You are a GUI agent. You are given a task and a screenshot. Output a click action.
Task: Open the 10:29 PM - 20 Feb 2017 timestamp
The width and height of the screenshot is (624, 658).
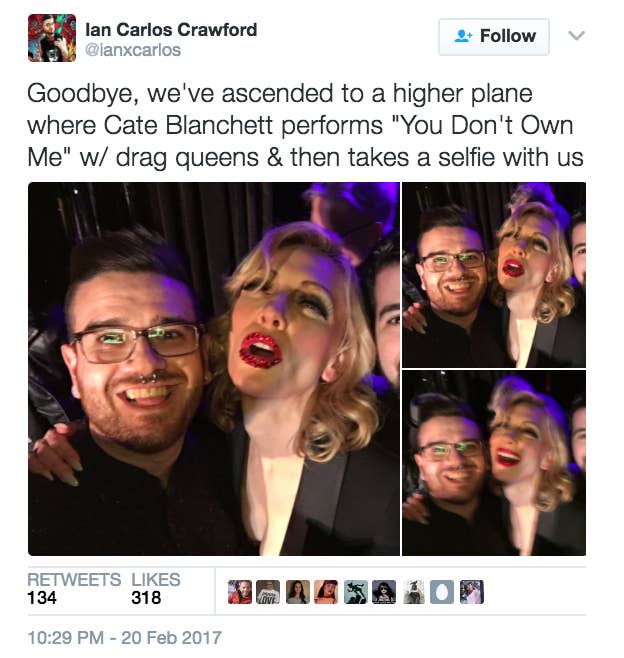click(x=124, y=638)
